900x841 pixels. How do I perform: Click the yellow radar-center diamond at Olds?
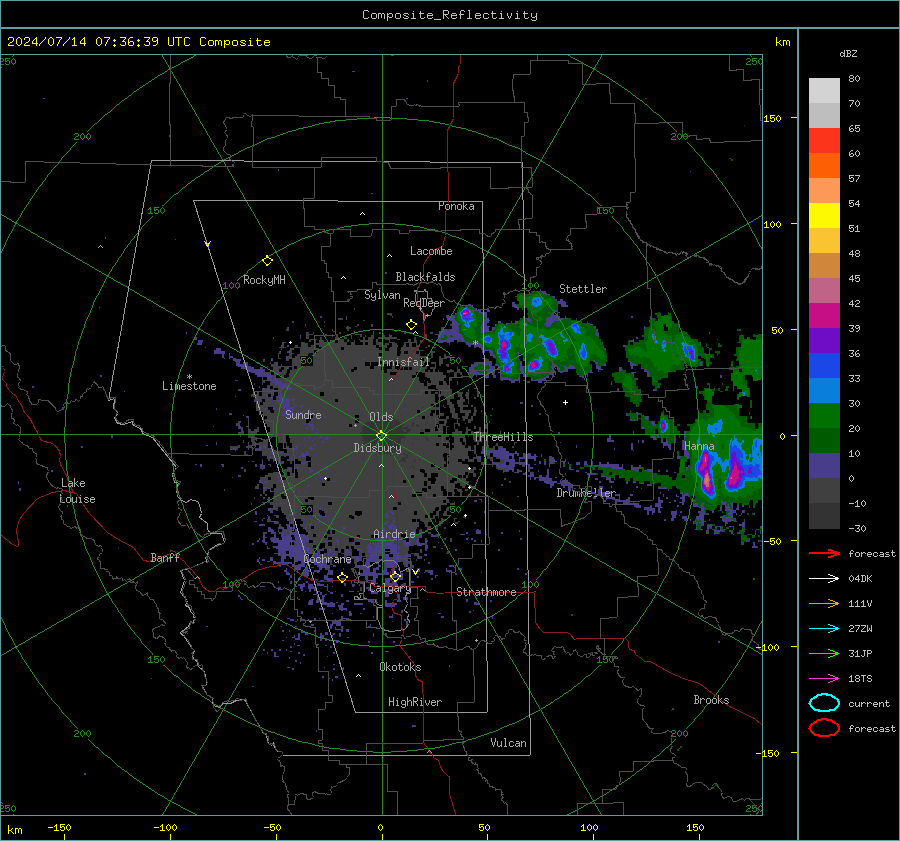381,436
